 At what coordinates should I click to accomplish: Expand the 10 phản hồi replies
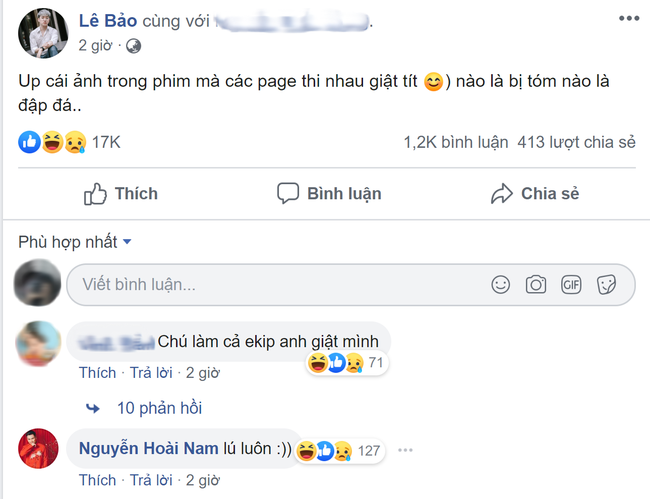[x=158, y=408]
